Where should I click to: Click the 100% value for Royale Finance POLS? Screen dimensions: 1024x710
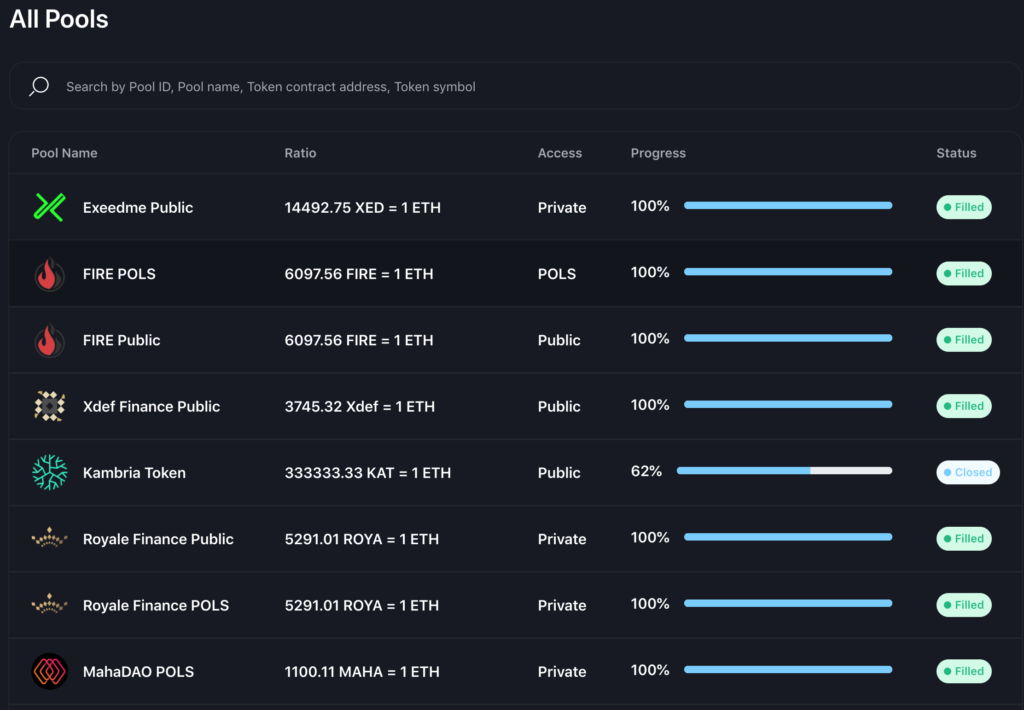point(650,604)
